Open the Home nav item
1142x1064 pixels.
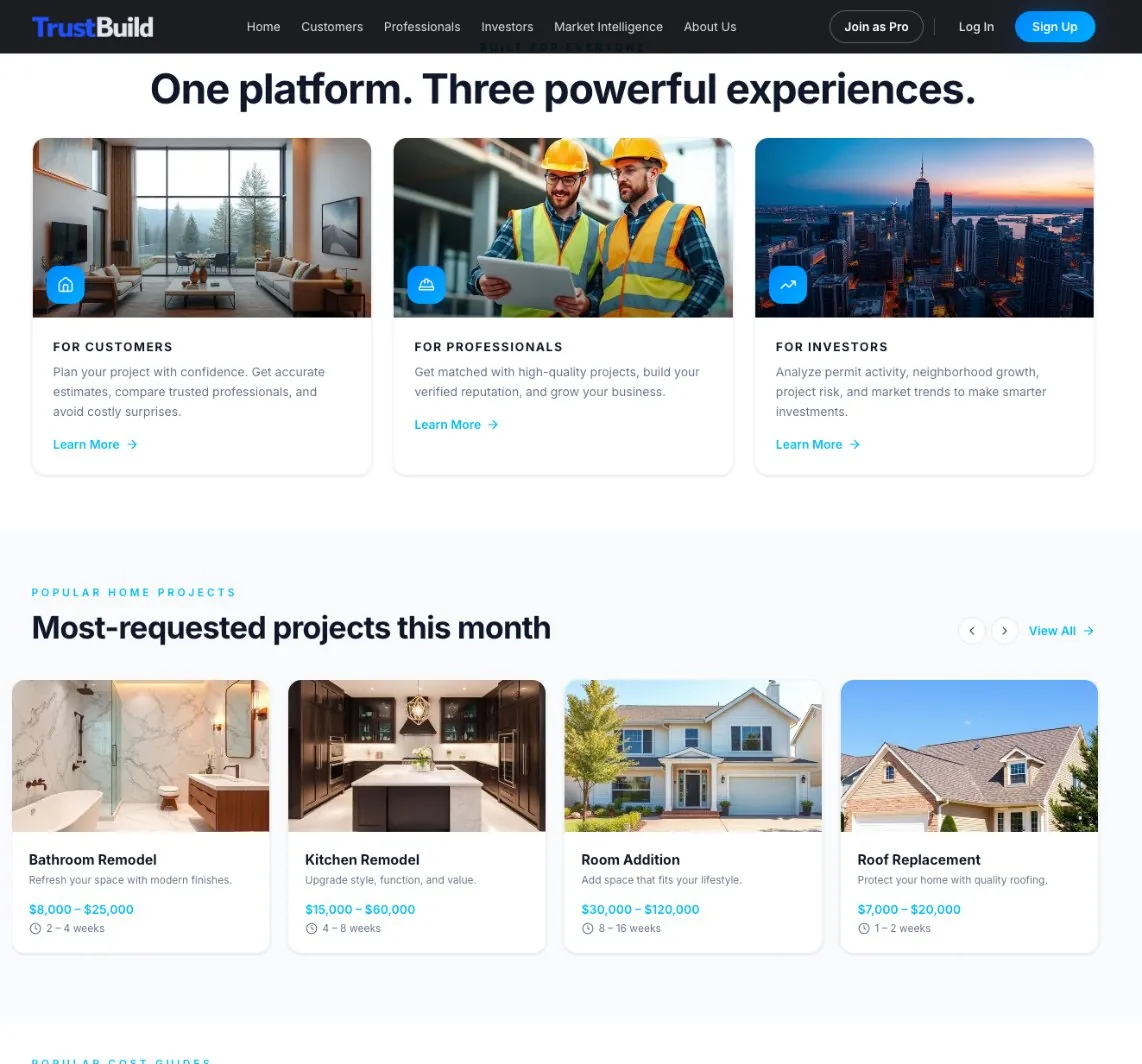coord(264,27)
